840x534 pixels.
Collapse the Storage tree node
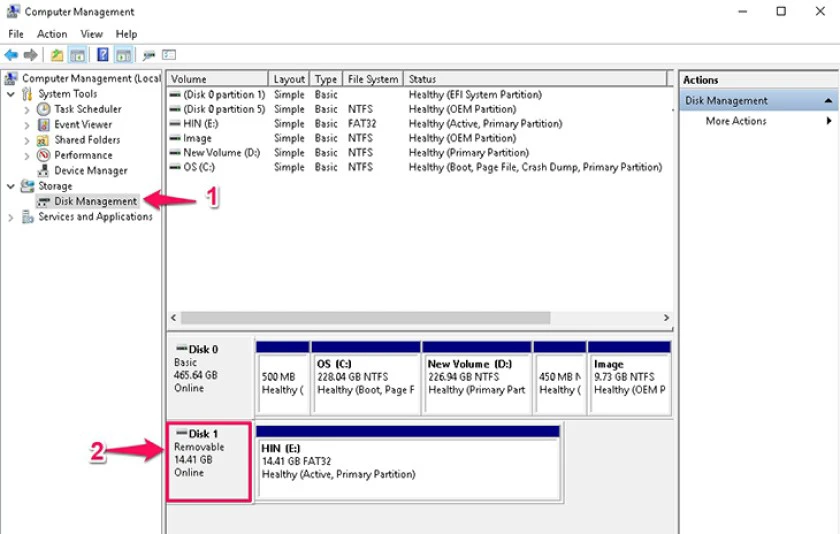[11, 186]
